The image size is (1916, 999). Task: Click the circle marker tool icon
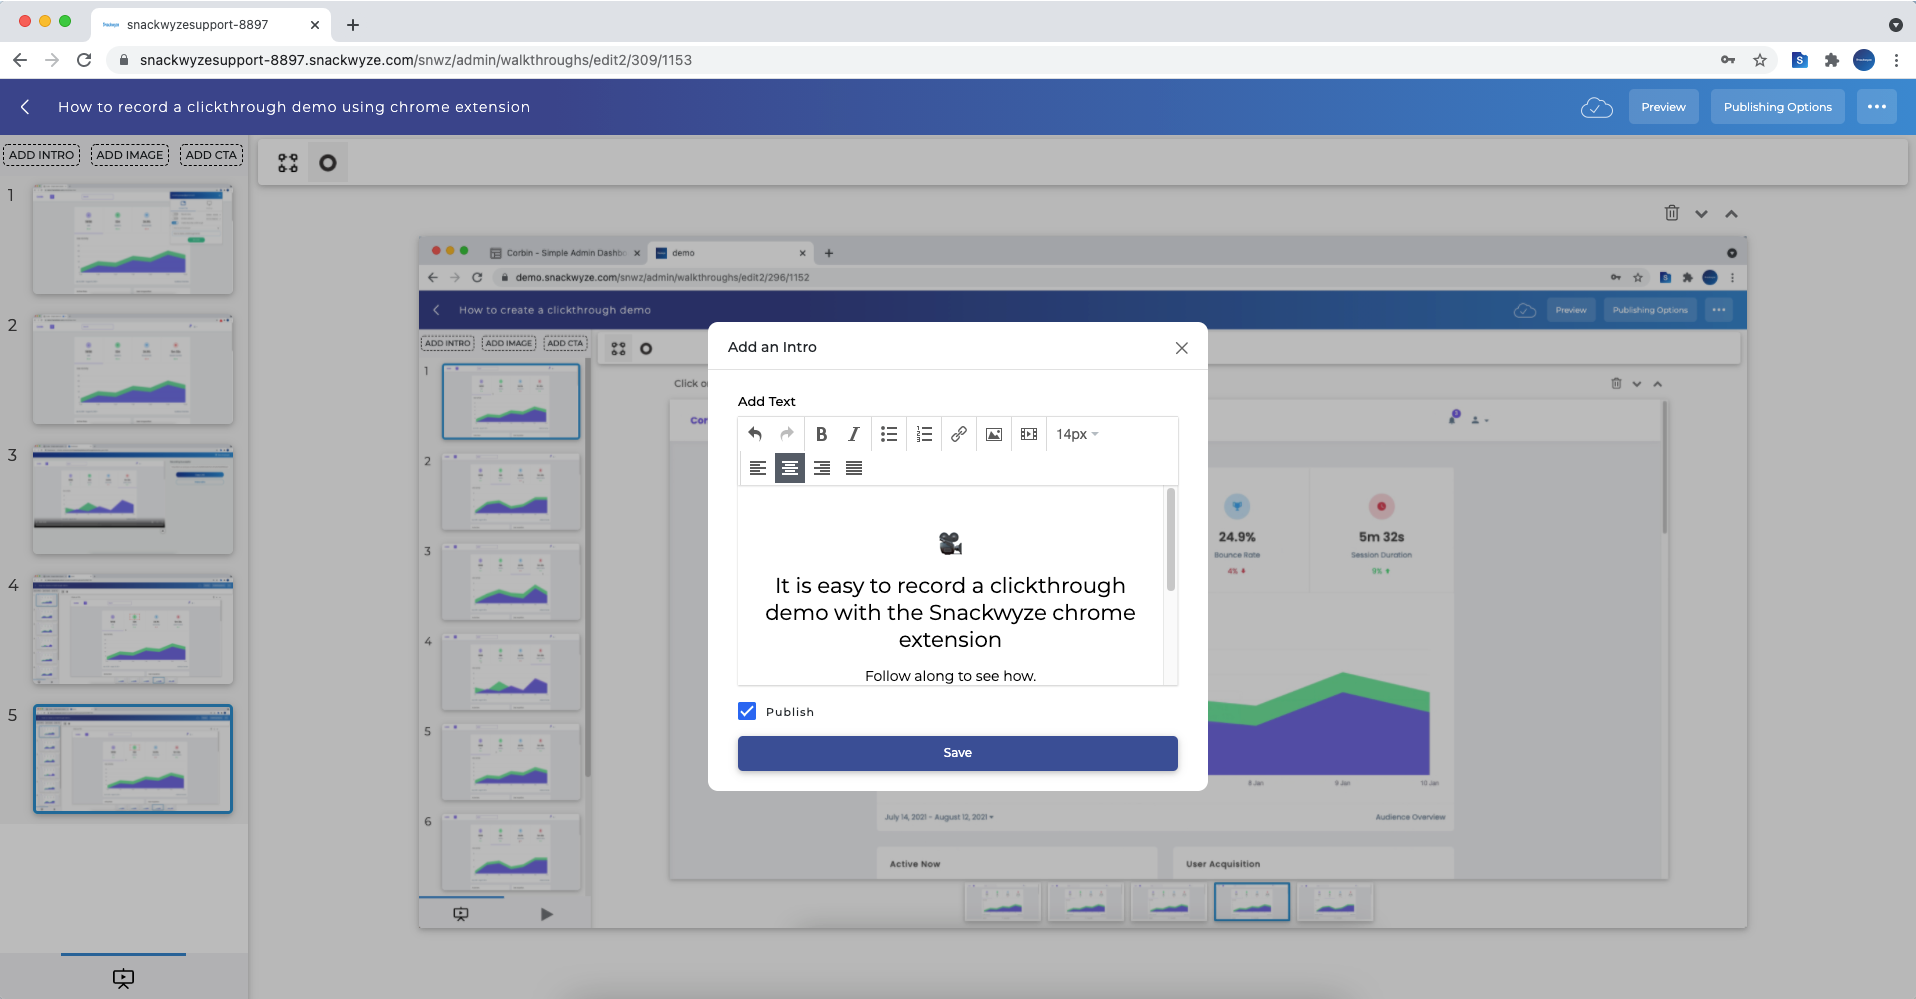click(328, 163)
